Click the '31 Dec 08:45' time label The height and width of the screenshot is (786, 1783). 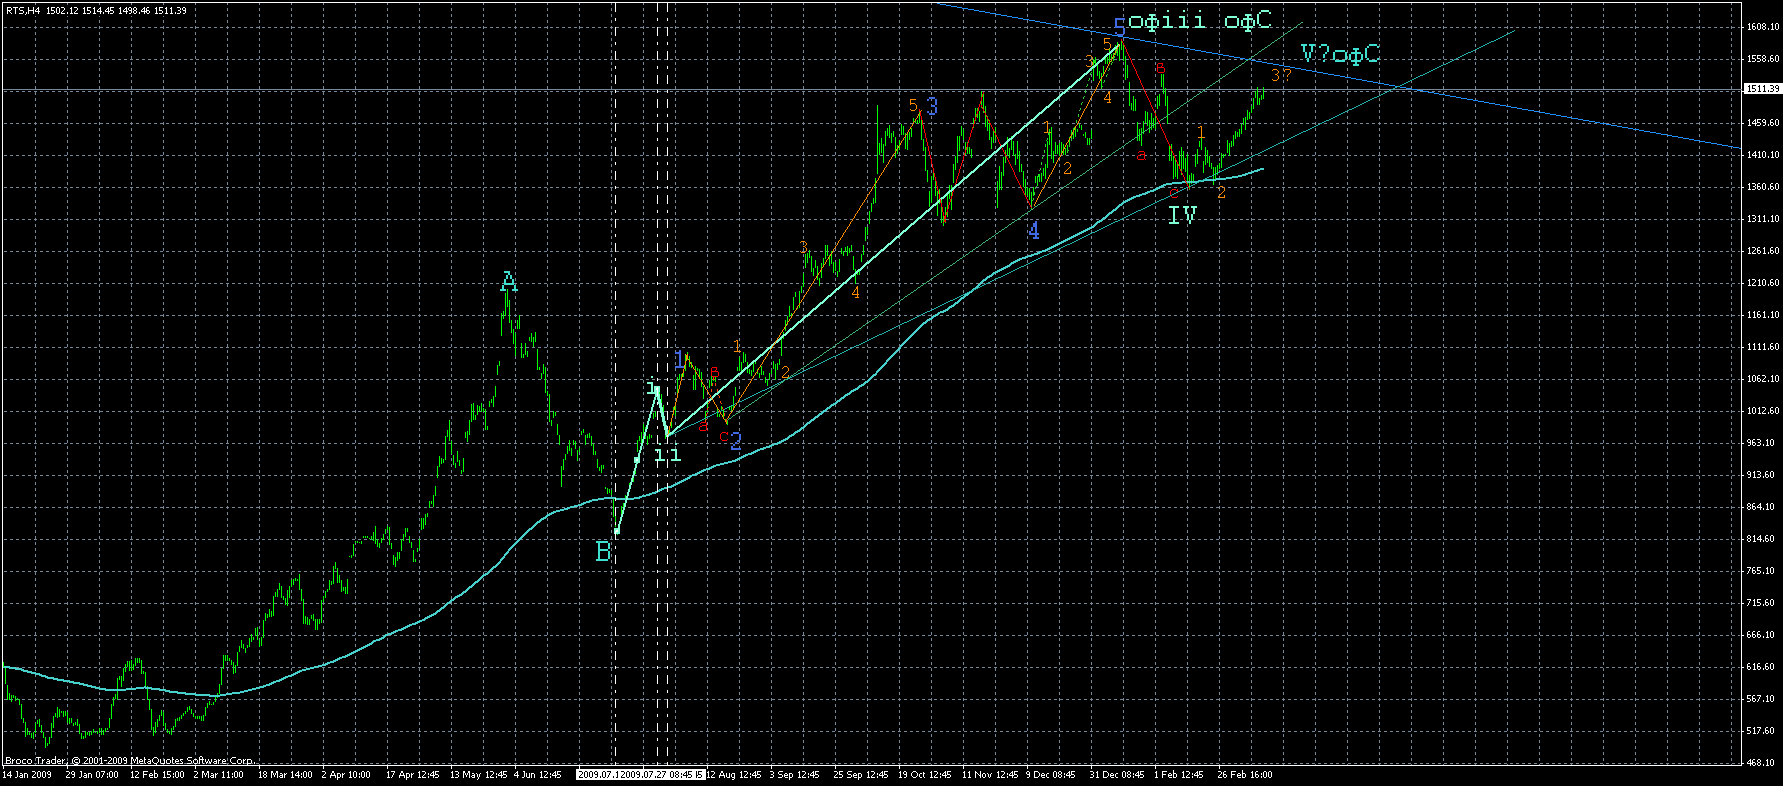tap(1117, 774)
